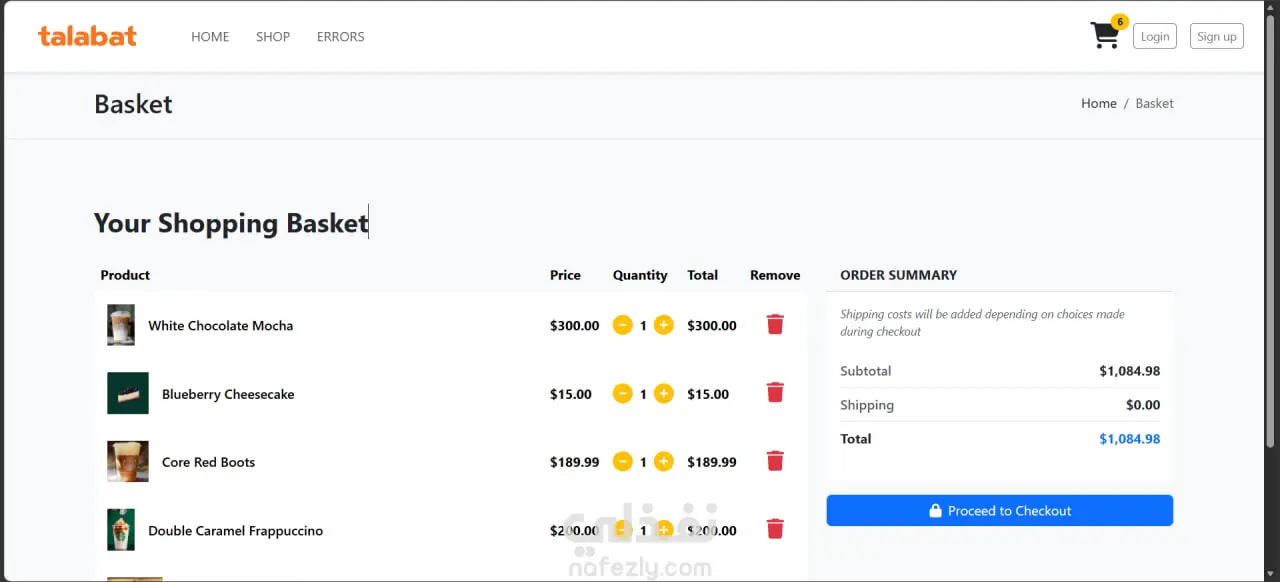
Task: Increase White Chocolate Mocha quantity with plus
Action: coord(664,325)
